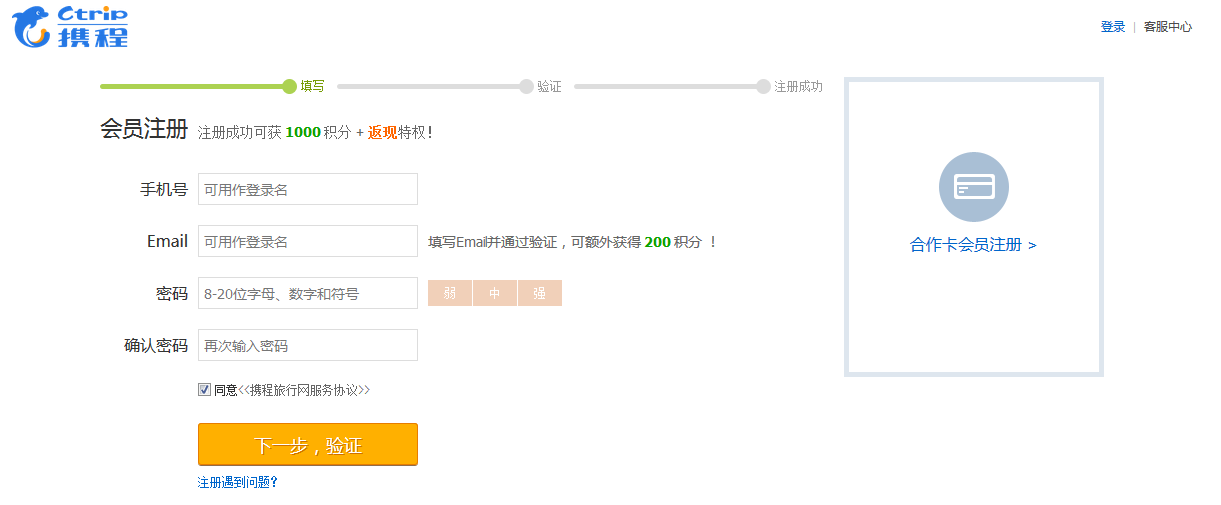Click the Ctrip dolphin logo
Screen dimensions: 1221x505
click(32, 27)
